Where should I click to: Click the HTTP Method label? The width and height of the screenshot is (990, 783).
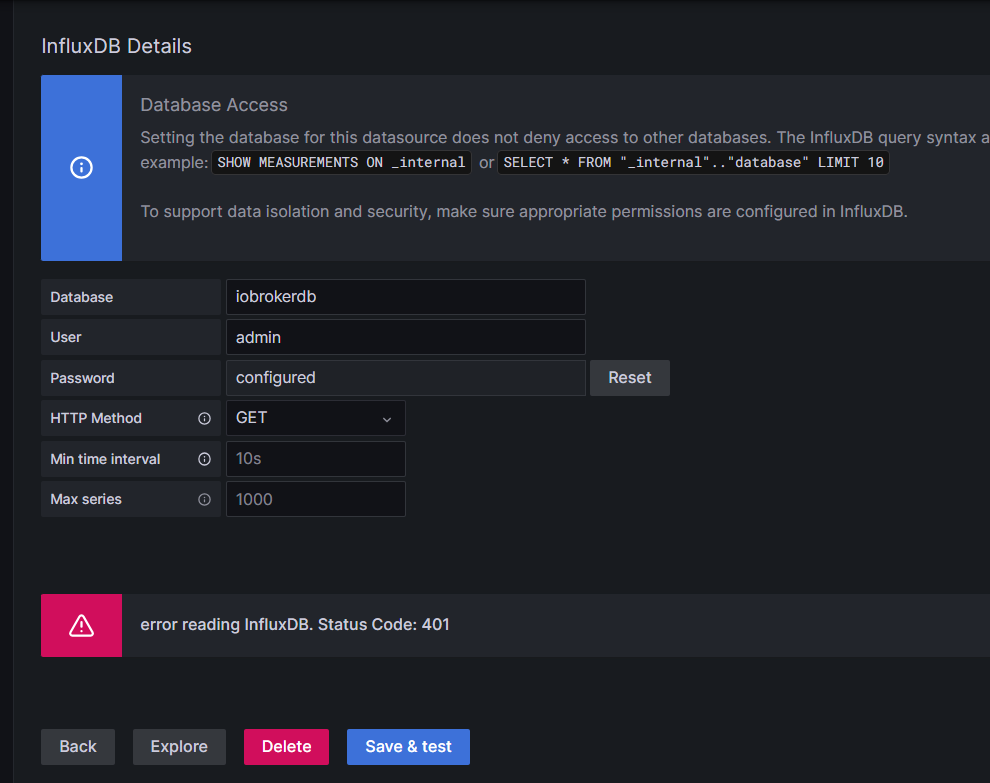point(96,418)
